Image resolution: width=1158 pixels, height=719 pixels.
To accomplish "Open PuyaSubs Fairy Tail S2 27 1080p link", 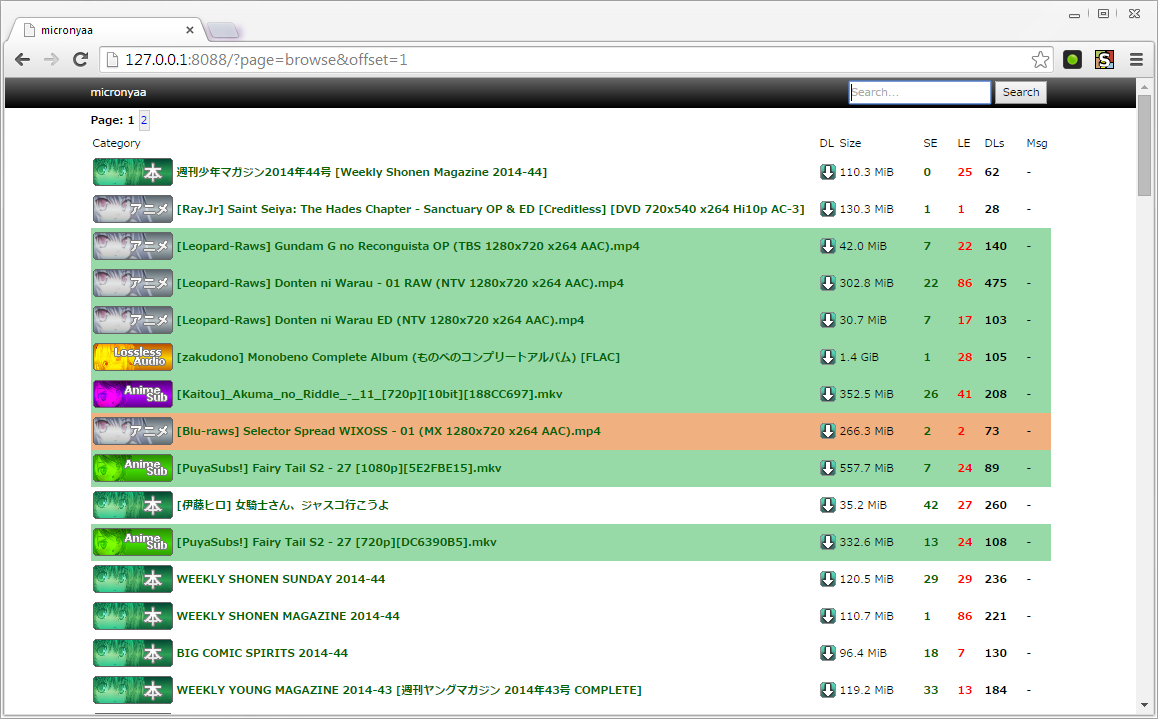I will 339,467.
